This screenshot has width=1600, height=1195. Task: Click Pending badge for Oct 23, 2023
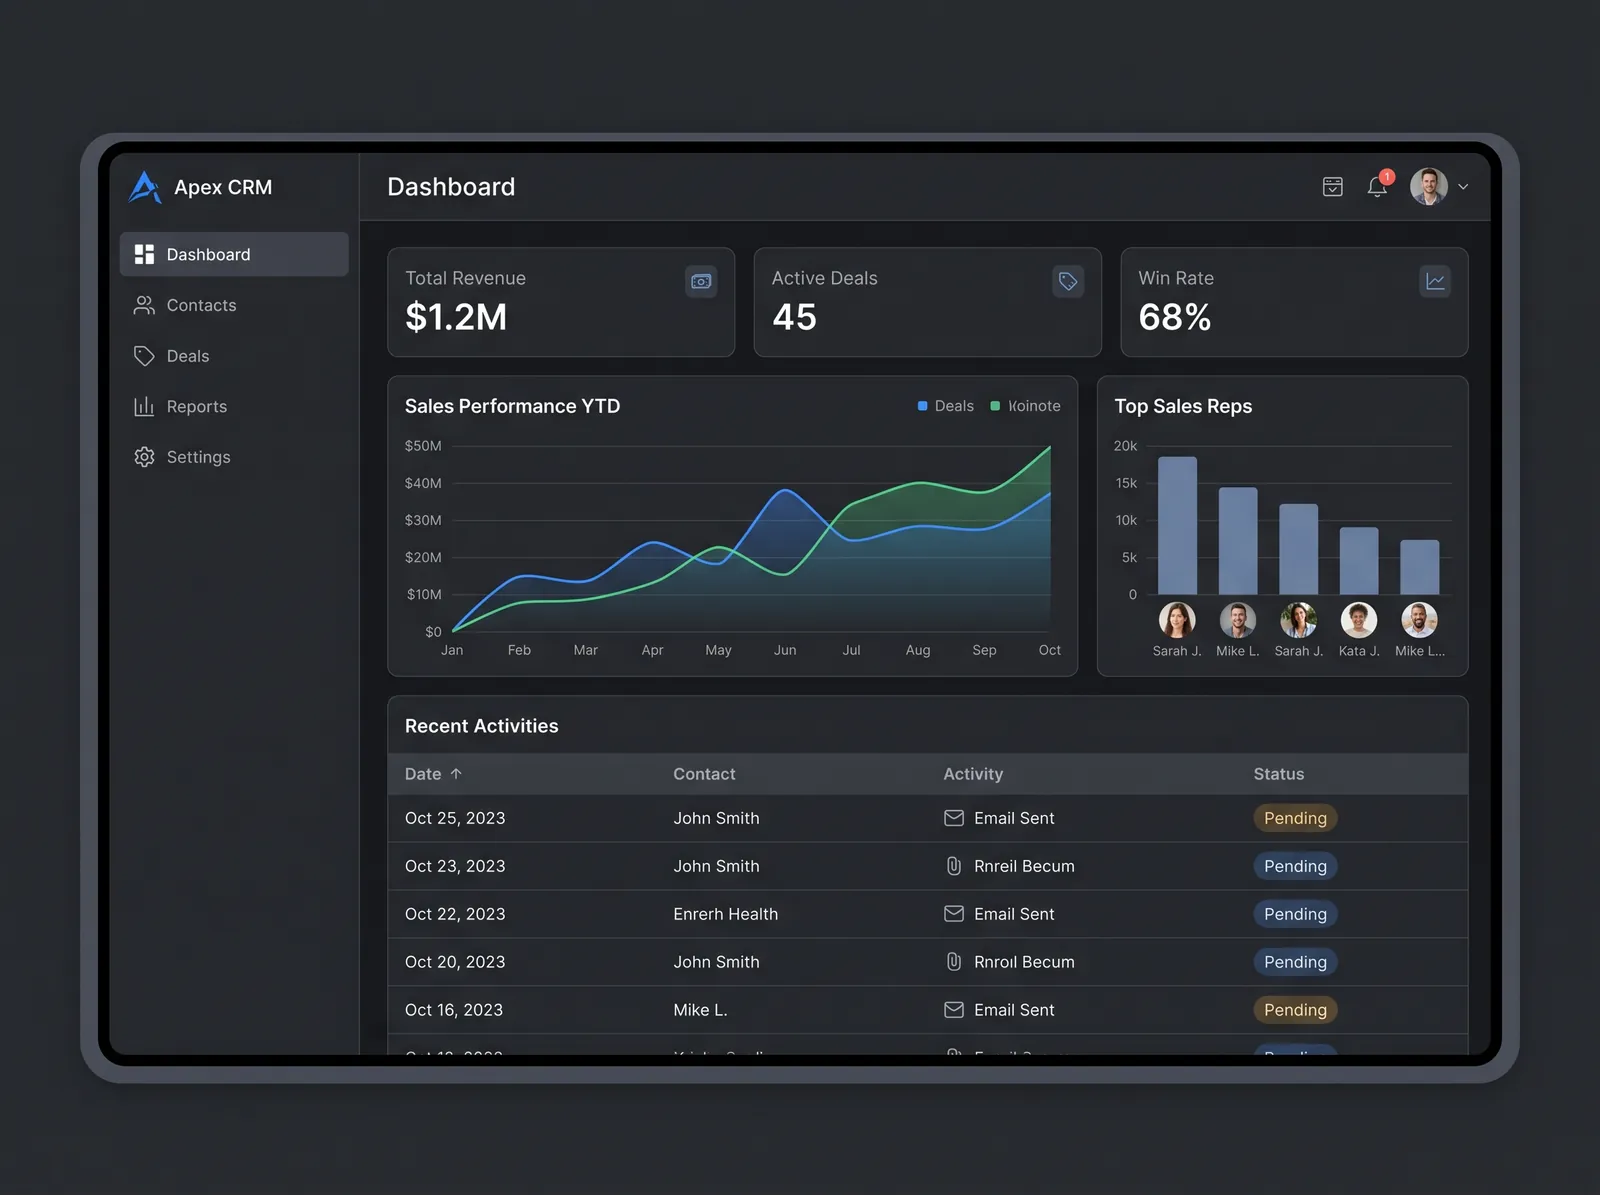click(x=1295, y=866)
